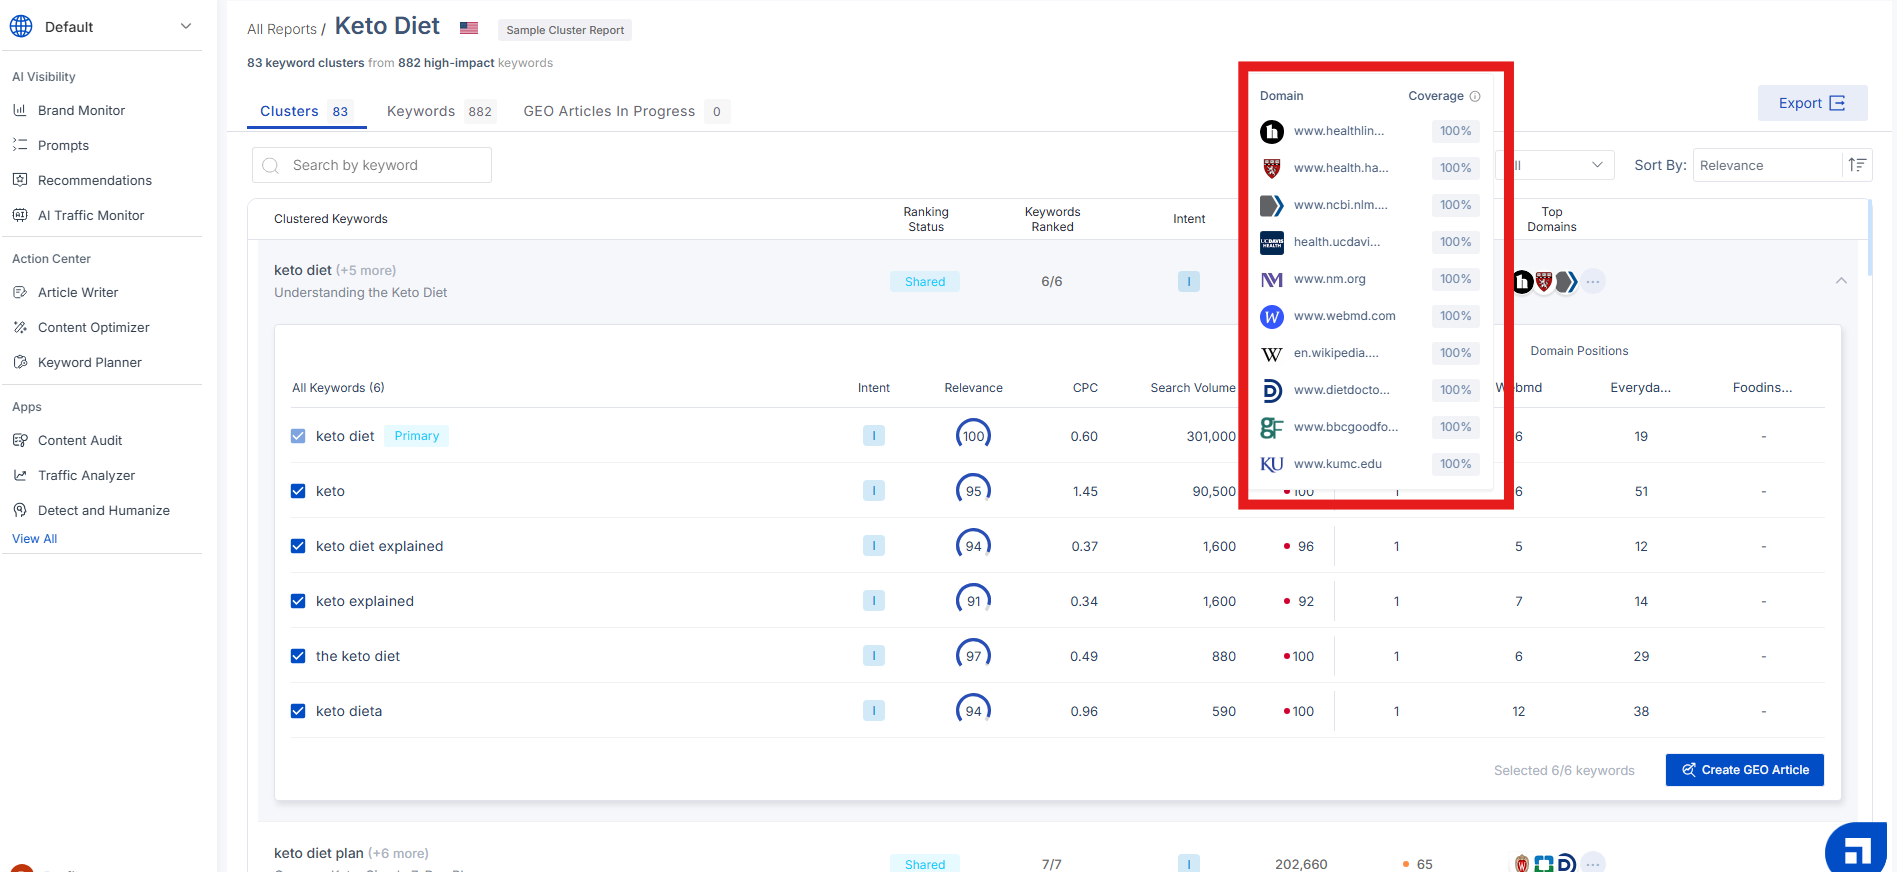Open the Content Optimizer tool
This screenshot has height=872, width=1897.
pos(93,327)
